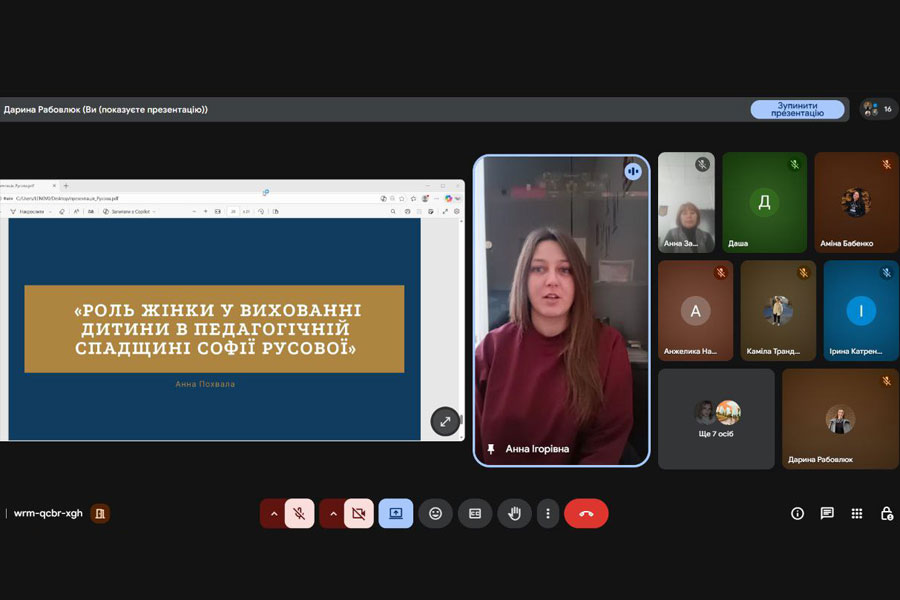Raise hand with the hand icon
The height and width of the screenshot is (600, 900).
point(514,513)
